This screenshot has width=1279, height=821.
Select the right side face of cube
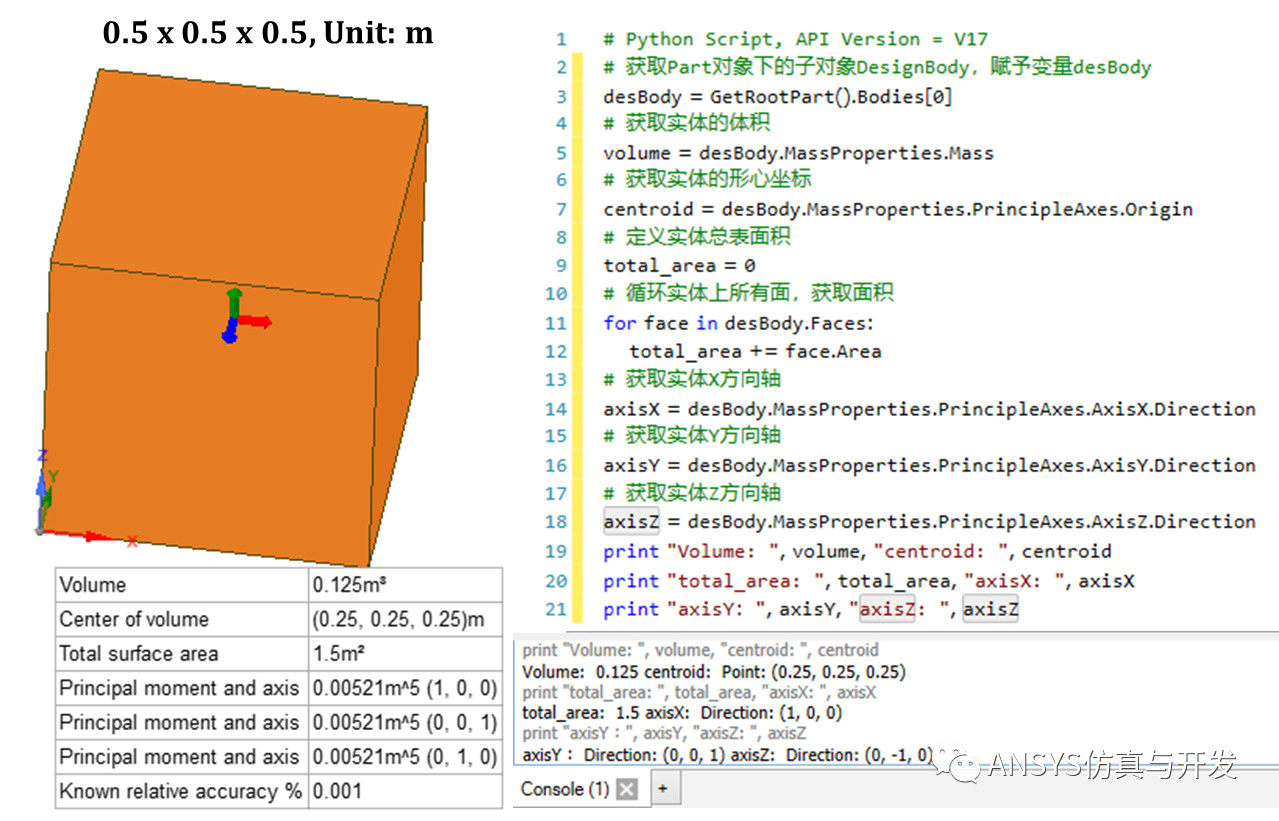[x=402, y=340]
